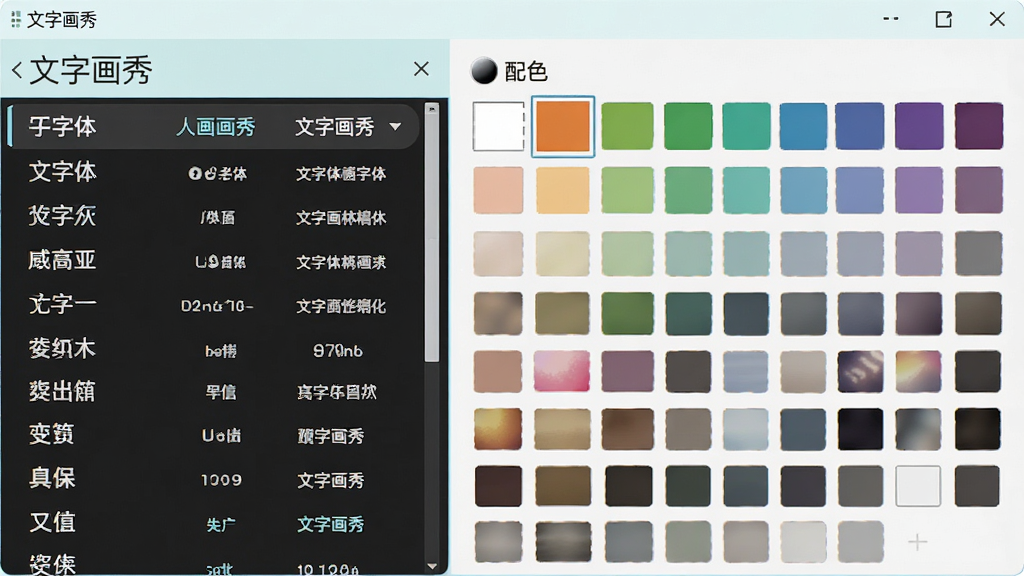
Task: Choose the vivid emerald green swatch
Action: 688,126
